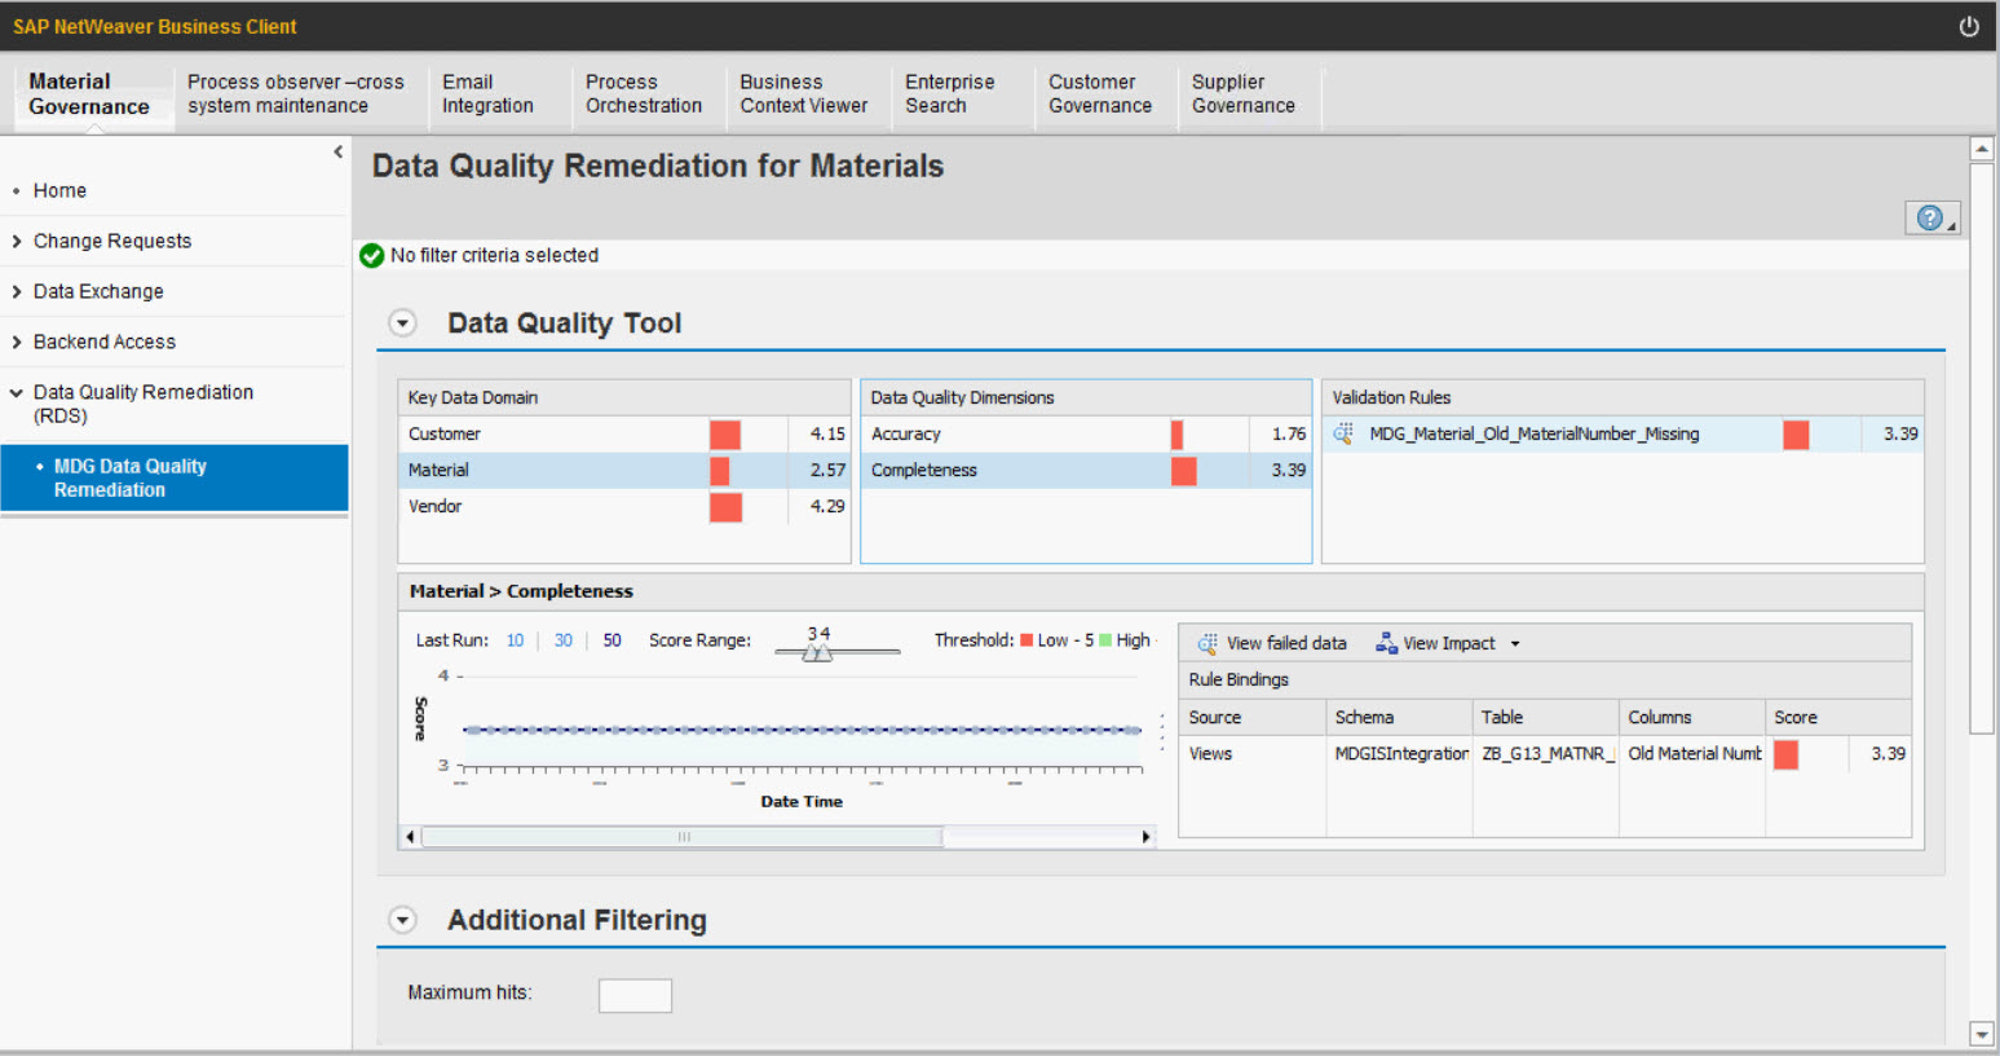Click the View Impact diagram icon
The height and width of the screenshot is (1056, 2000).
point(1386,643)
